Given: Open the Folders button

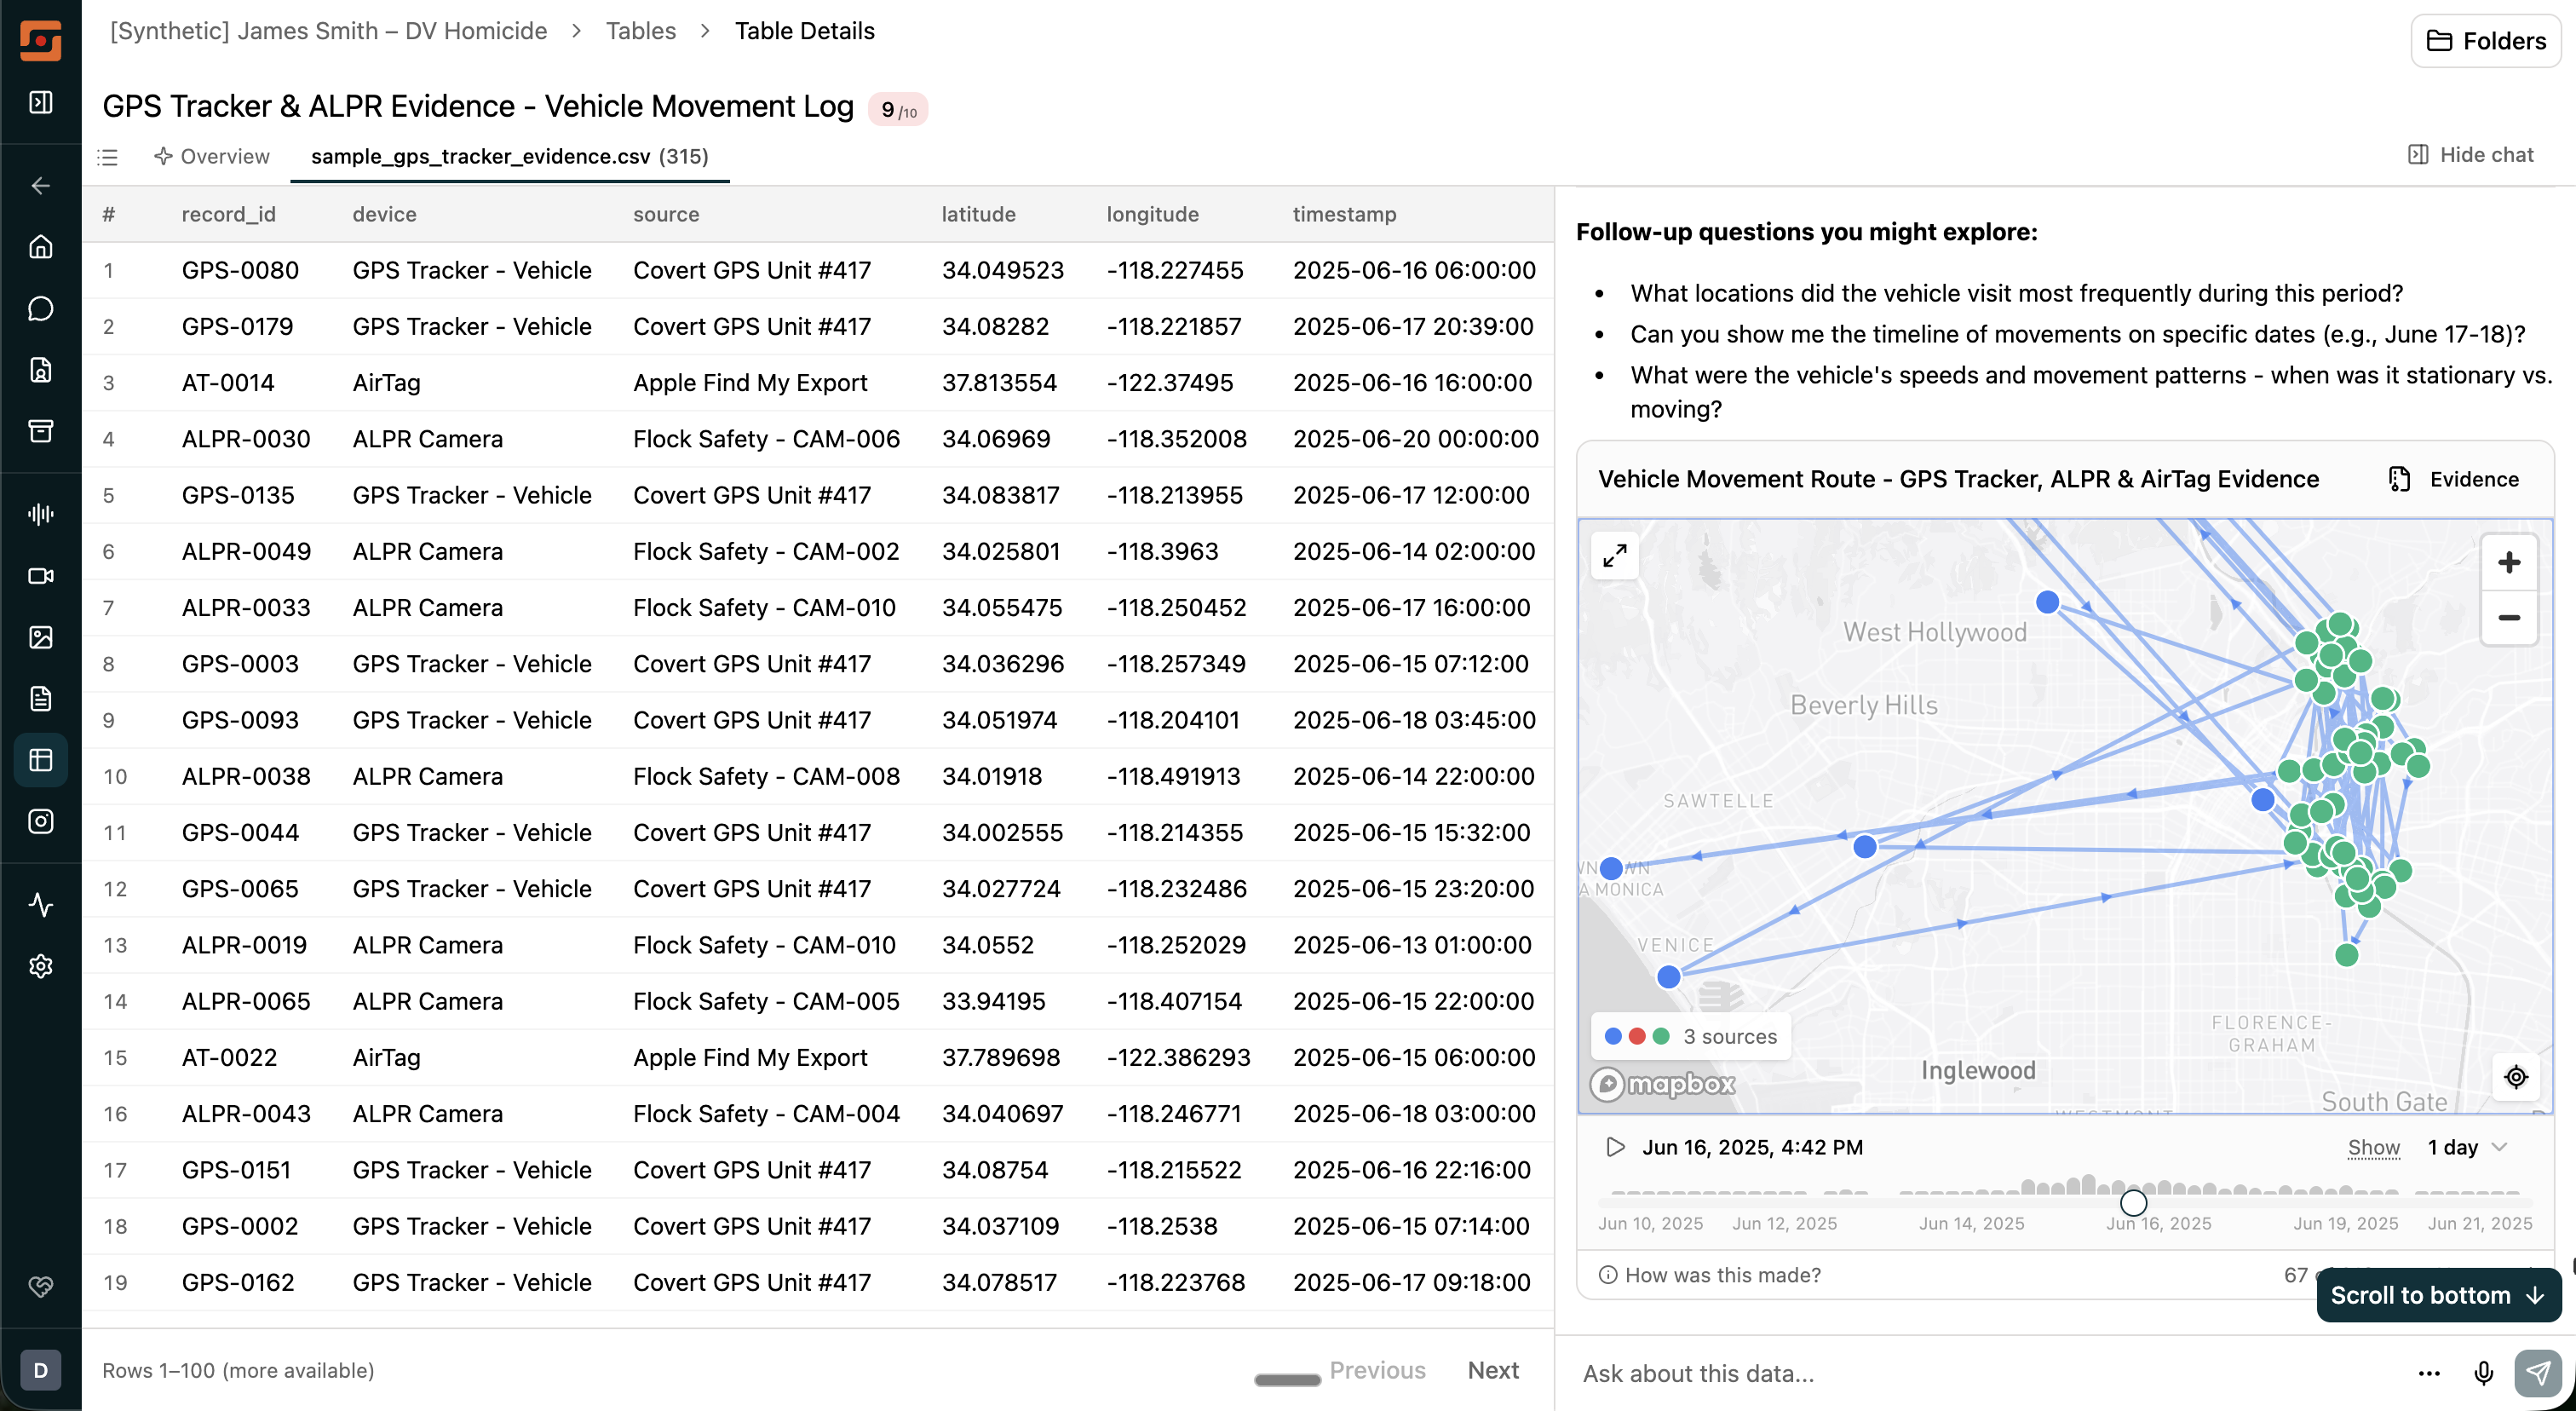Looking at the screenshot, I should (x=2485, y=41).
